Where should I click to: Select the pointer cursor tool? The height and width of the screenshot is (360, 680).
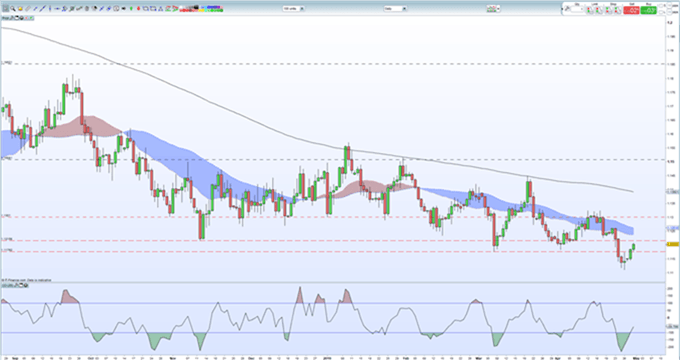[5, 8]
